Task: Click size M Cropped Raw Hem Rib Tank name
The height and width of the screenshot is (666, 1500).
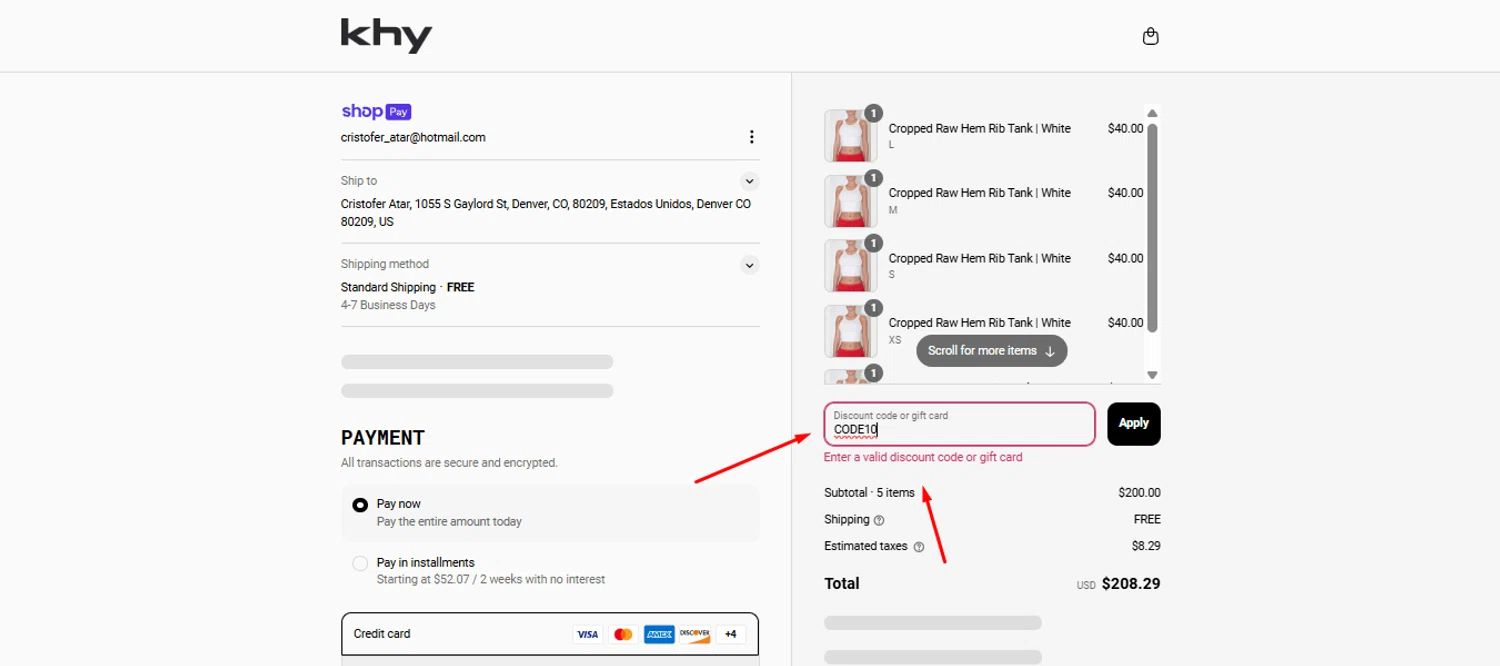Action: click(x=979, y=193)
